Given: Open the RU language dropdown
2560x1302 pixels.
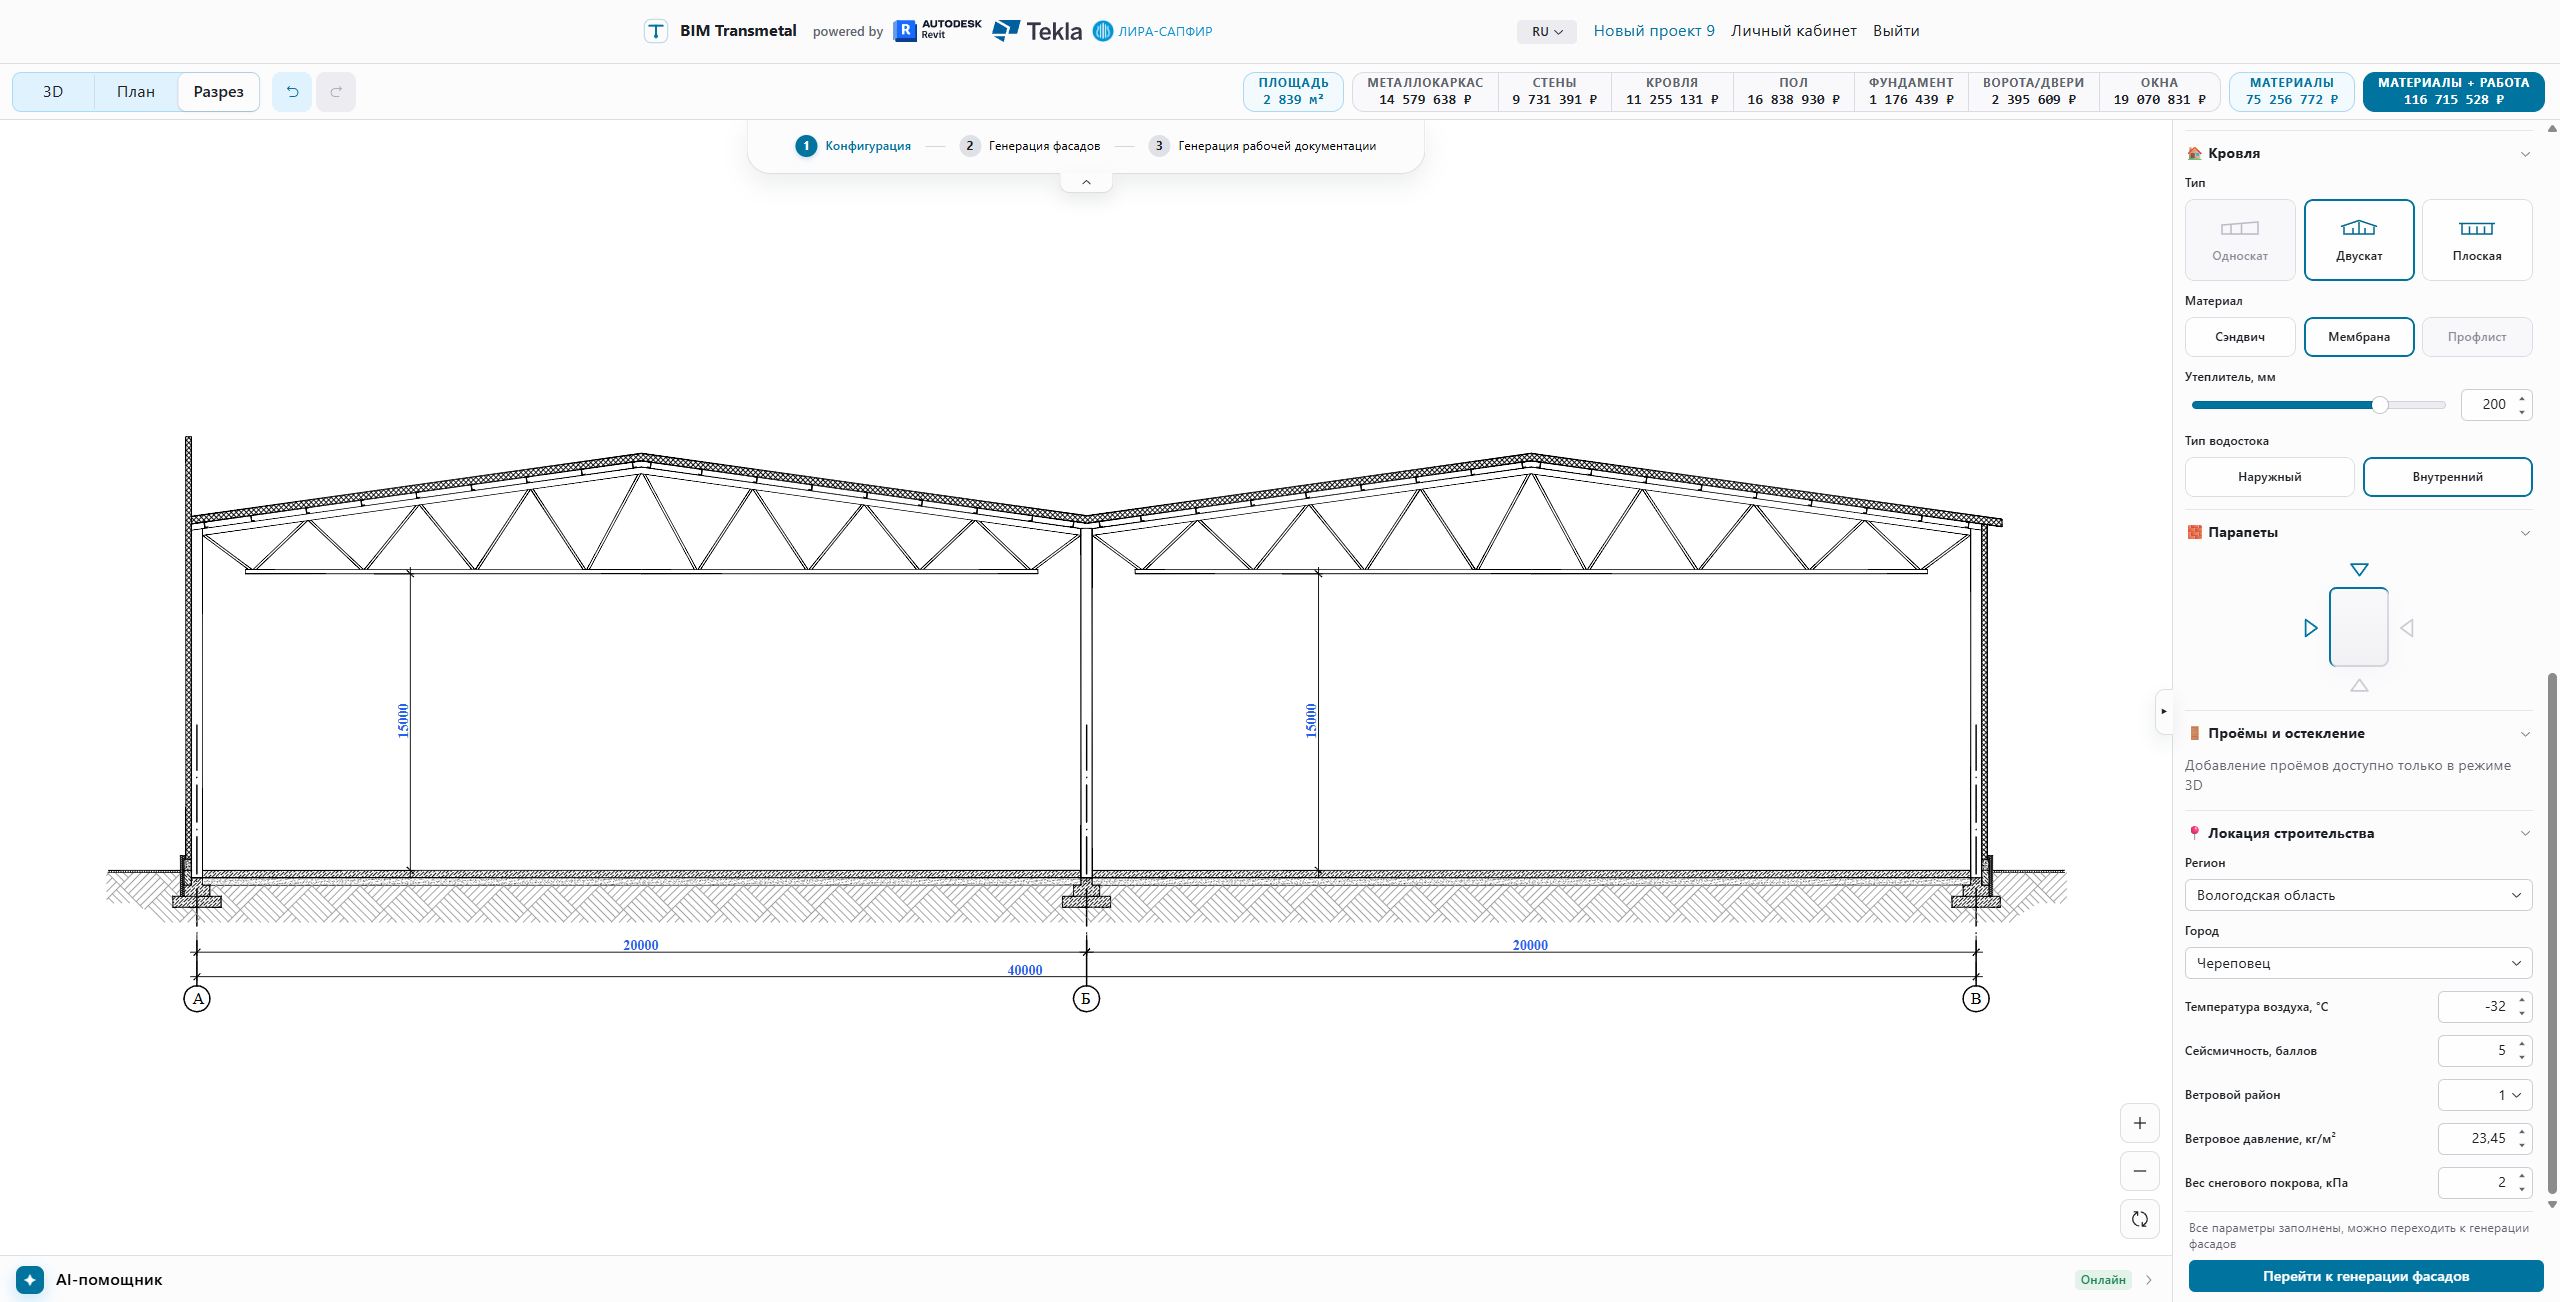Looking at the screenshot, I should 1546,32.
